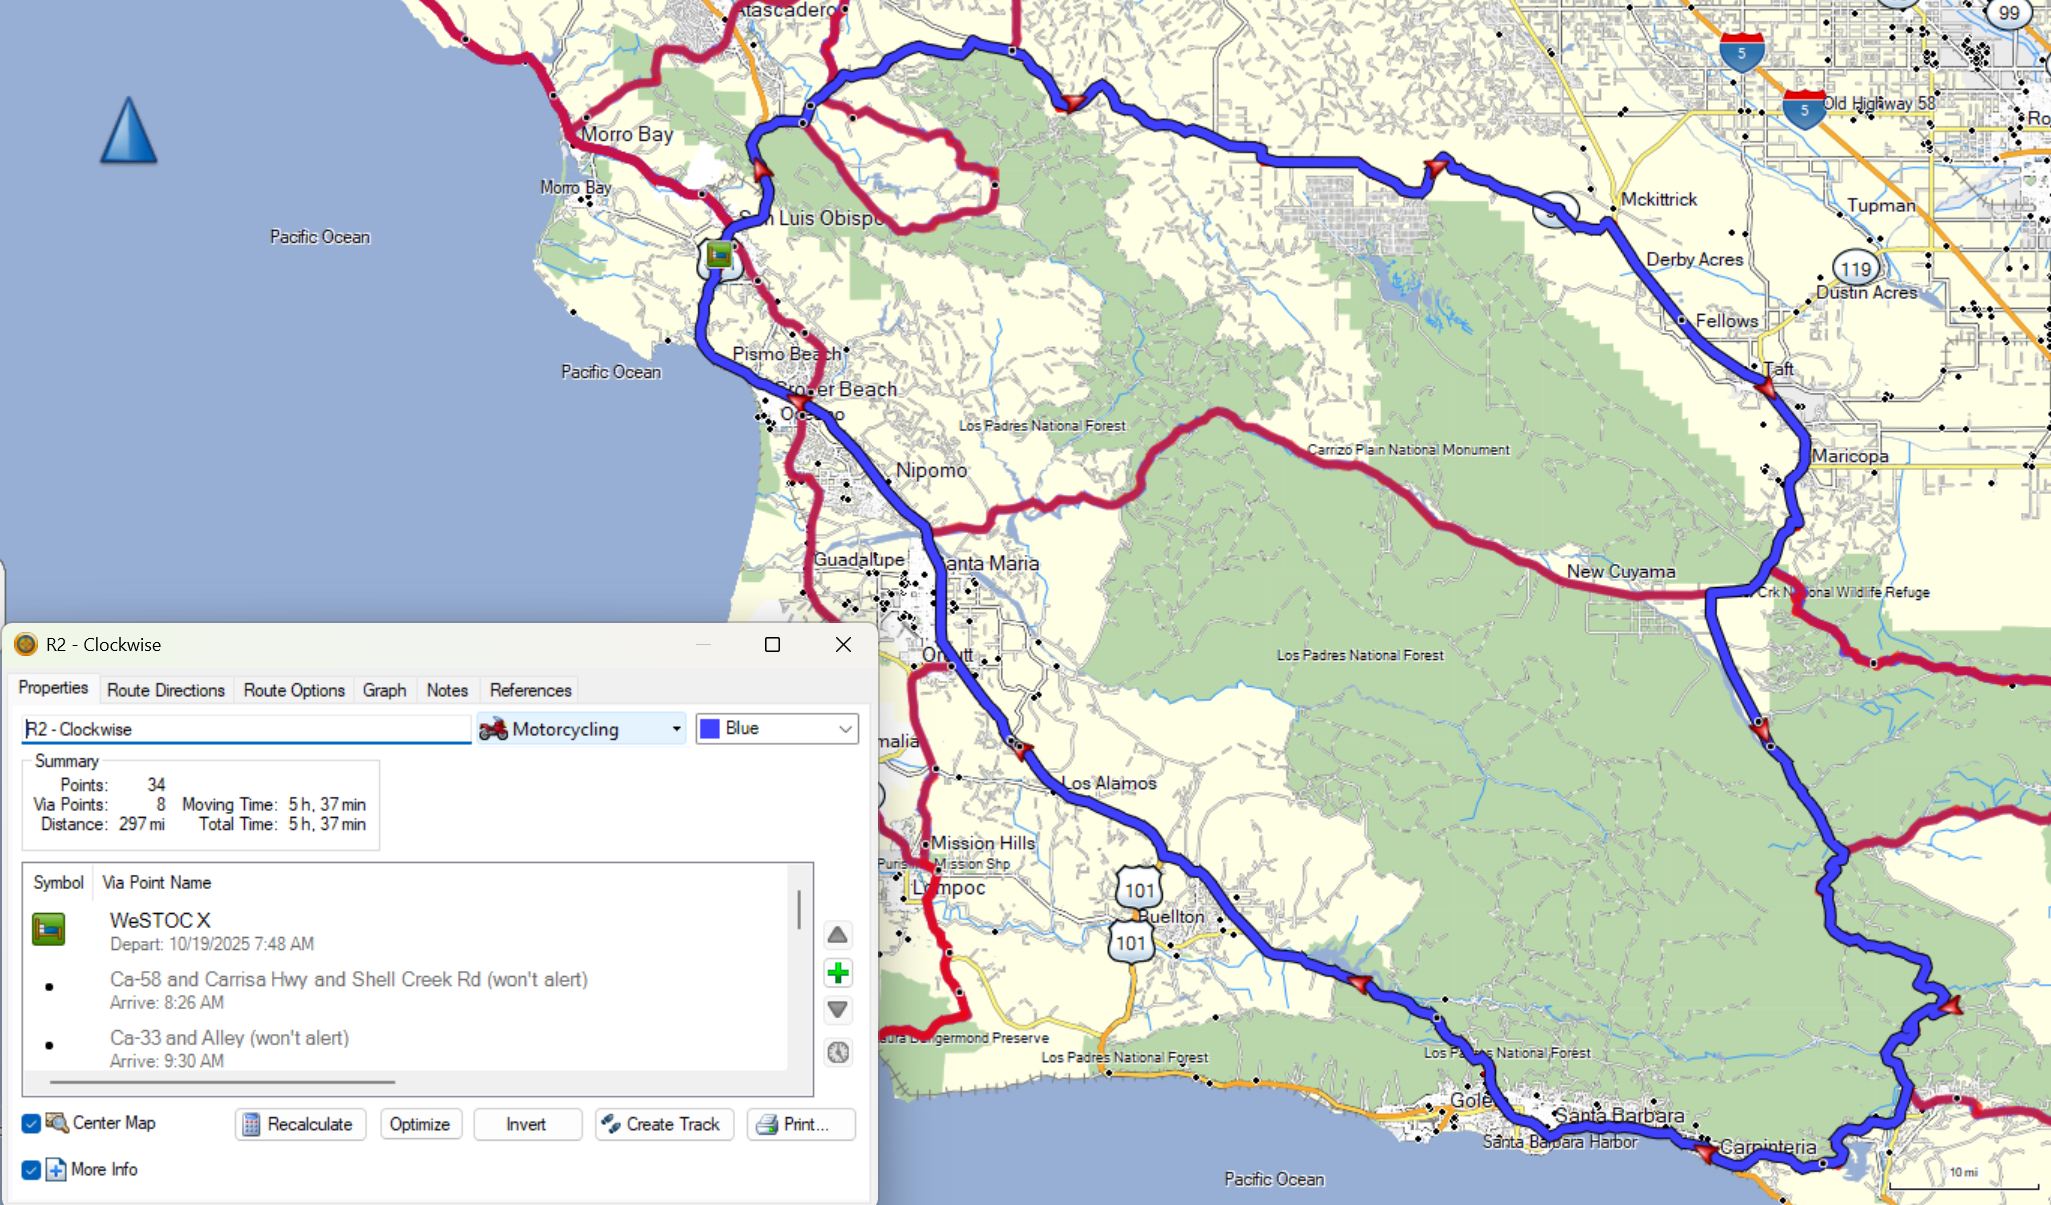2051x1205 pixels.
Task: Click the lodging waypoint marker on the map
Action: click(718, 255)
